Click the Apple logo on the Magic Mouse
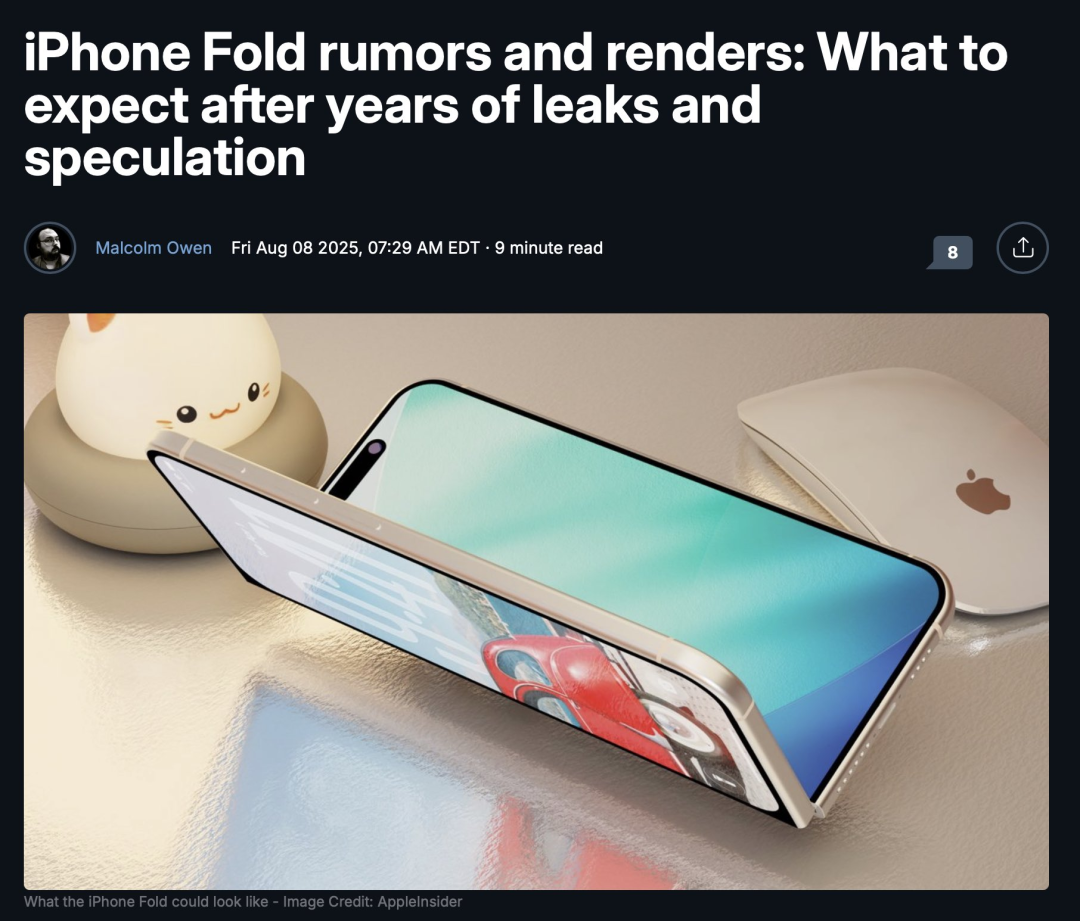This screenshot has width=1080, height=921. pyautogui.click(x=982, y=492)
